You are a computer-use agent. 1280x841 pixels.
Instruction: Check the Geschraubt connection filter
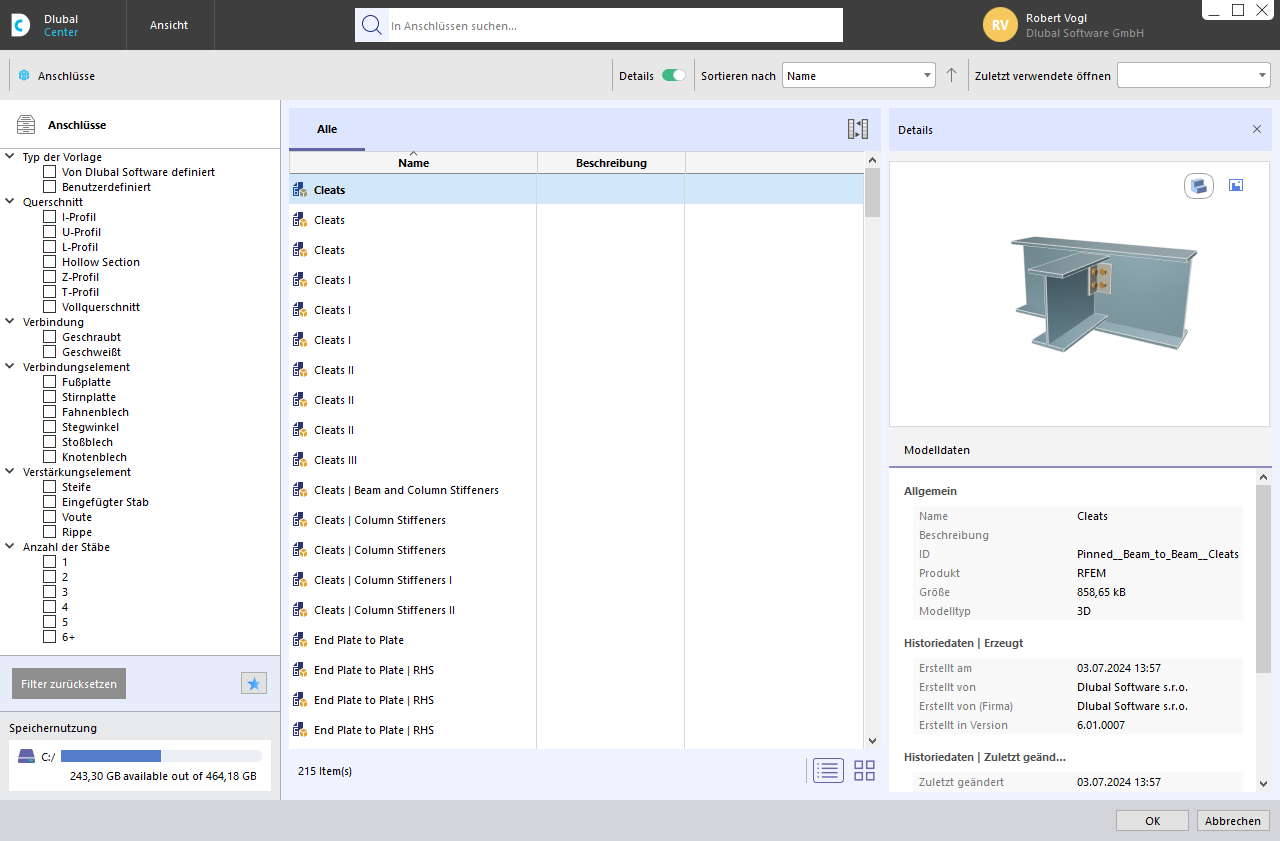point(50,337)
